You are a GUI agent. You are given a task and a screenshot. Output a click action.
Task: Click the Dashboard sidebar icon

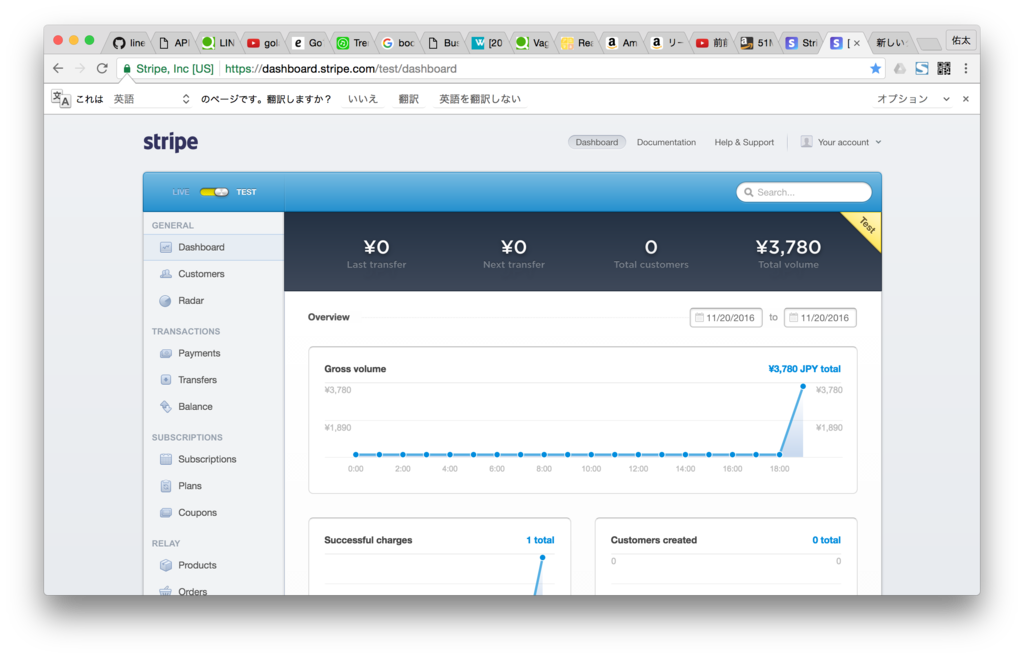point(166,247)
